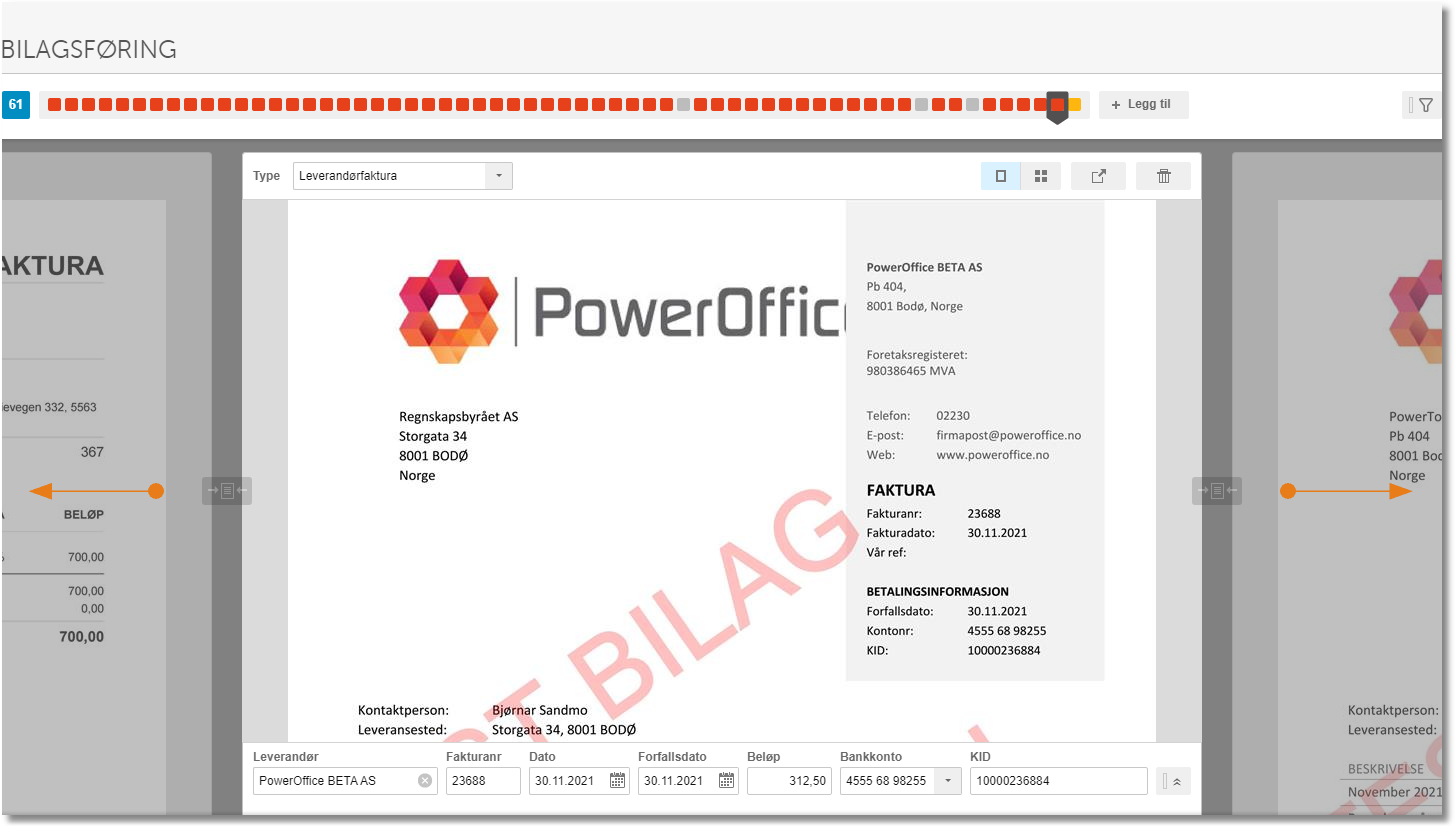1456x829 pixels.
Task: Click PowerOffice BETA AS sender name in invoice
Action: (925, 267)
